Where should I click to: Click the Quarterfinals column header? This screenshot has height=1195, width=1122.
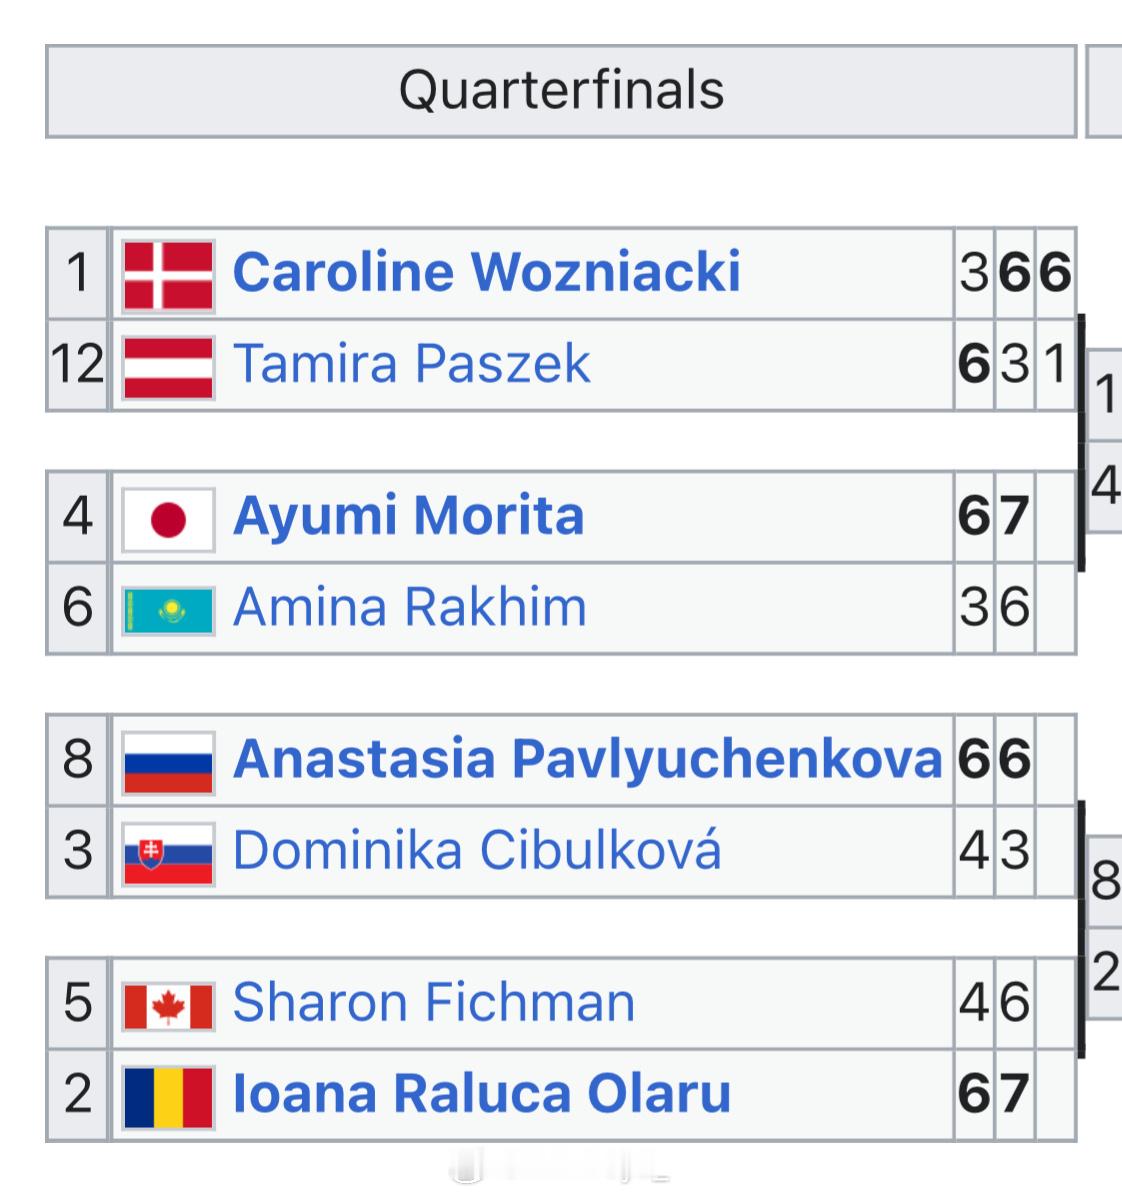pos(561,91)
